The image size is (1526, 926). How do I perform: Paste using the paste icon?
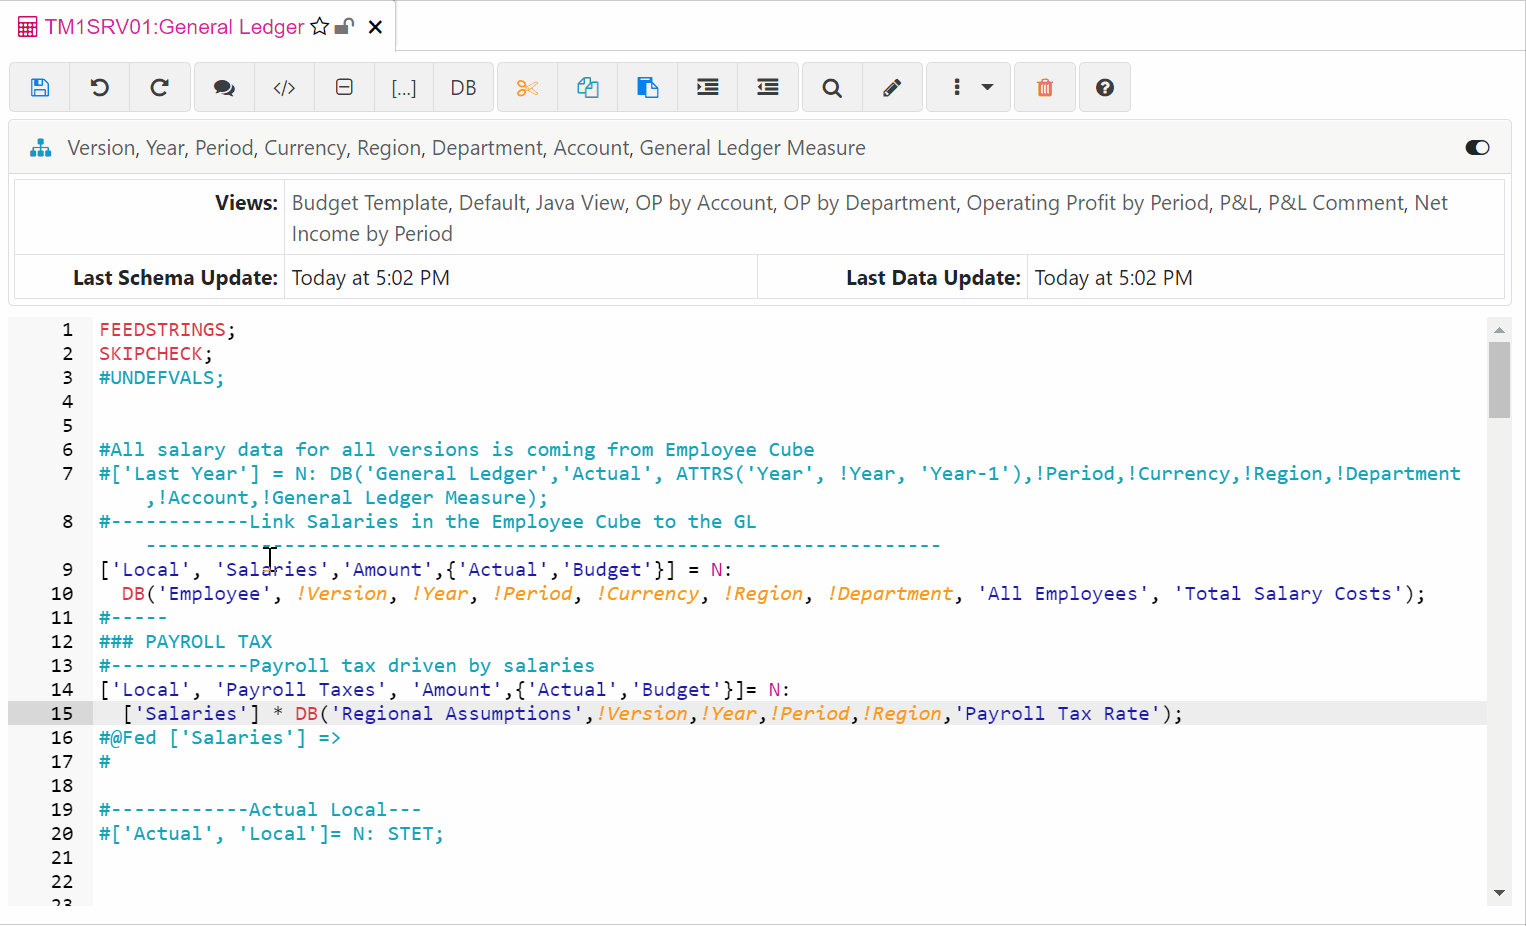pos(647,87)
